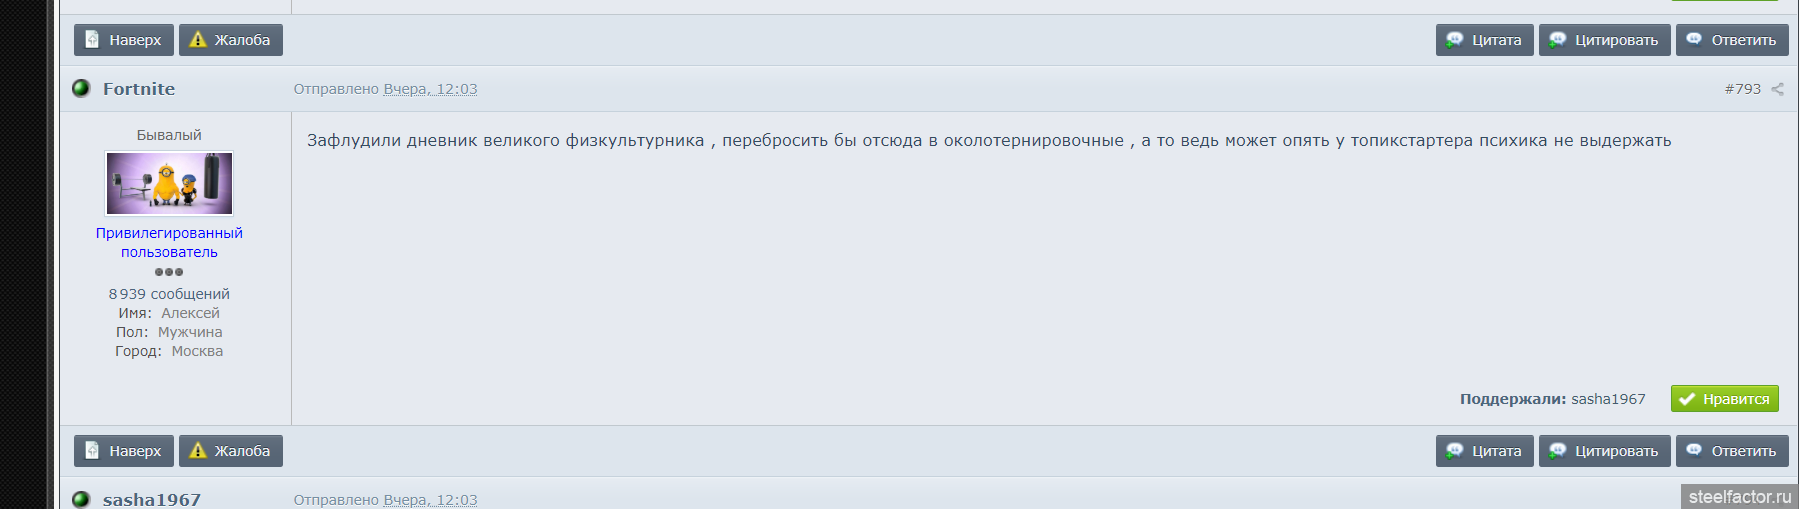Screen dimensions: 1799x509
Task: Like the post with the green Нравится button
Action: point(1724,398)
